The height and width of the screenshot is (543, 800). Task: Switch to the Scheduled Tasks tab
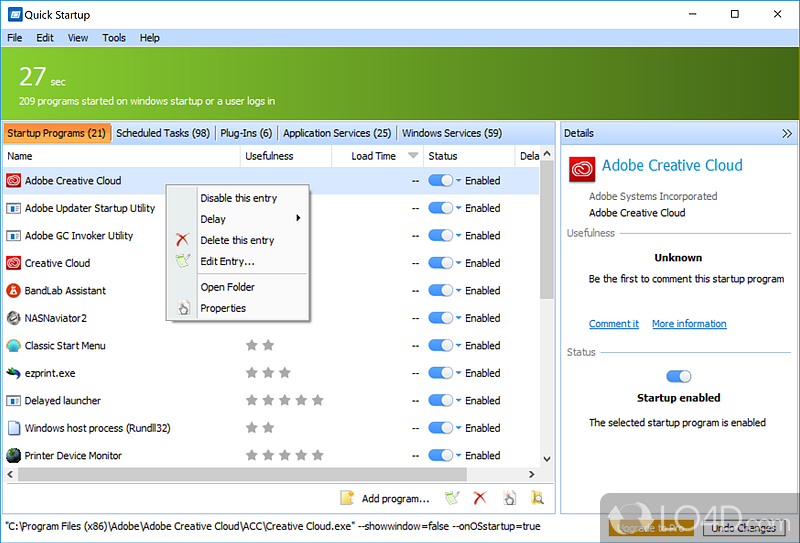(x=162, y=133)
